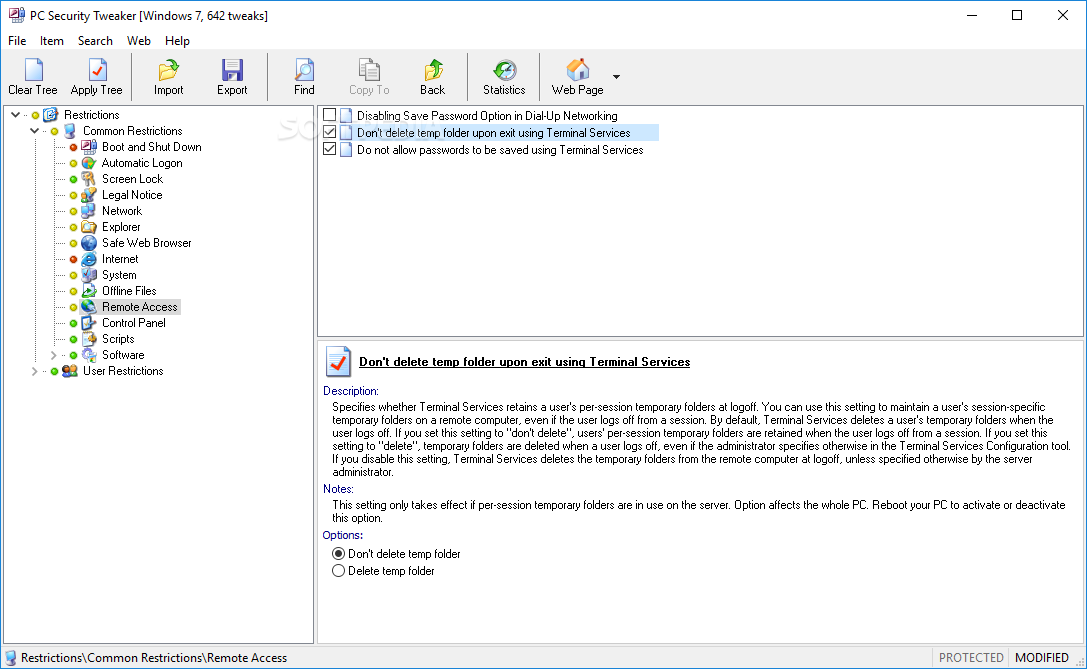Expand the User Restrictions node
The image size is (1087, 669).
(34, 371)
